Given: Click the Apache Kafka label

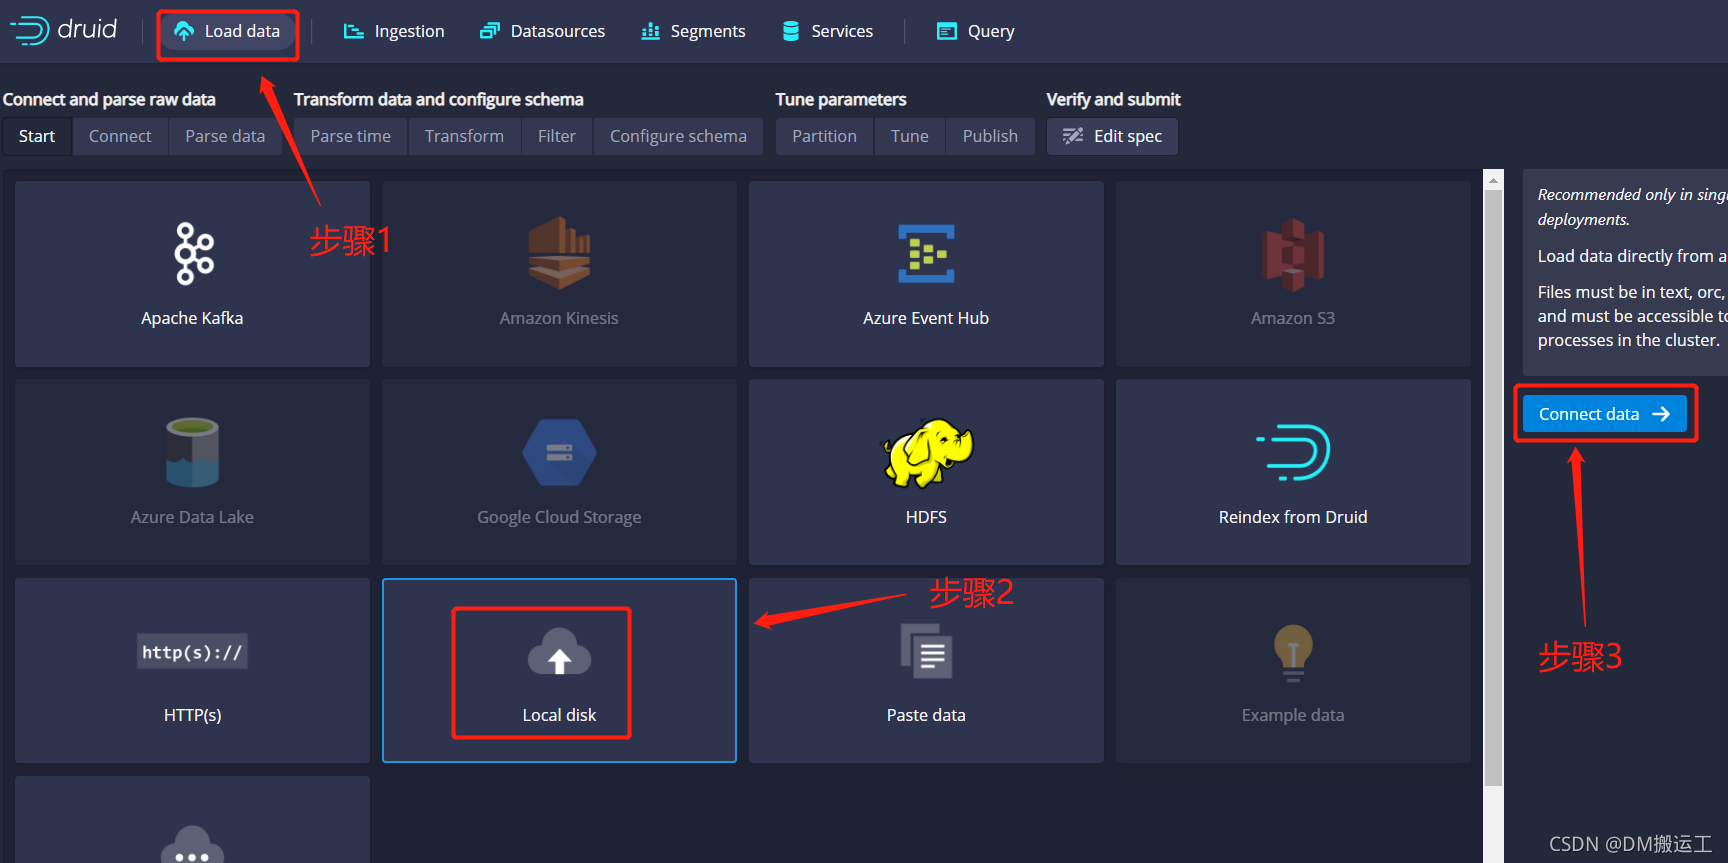Looking at the screenshot, I should pyautogui.click(x=192, y=318).
